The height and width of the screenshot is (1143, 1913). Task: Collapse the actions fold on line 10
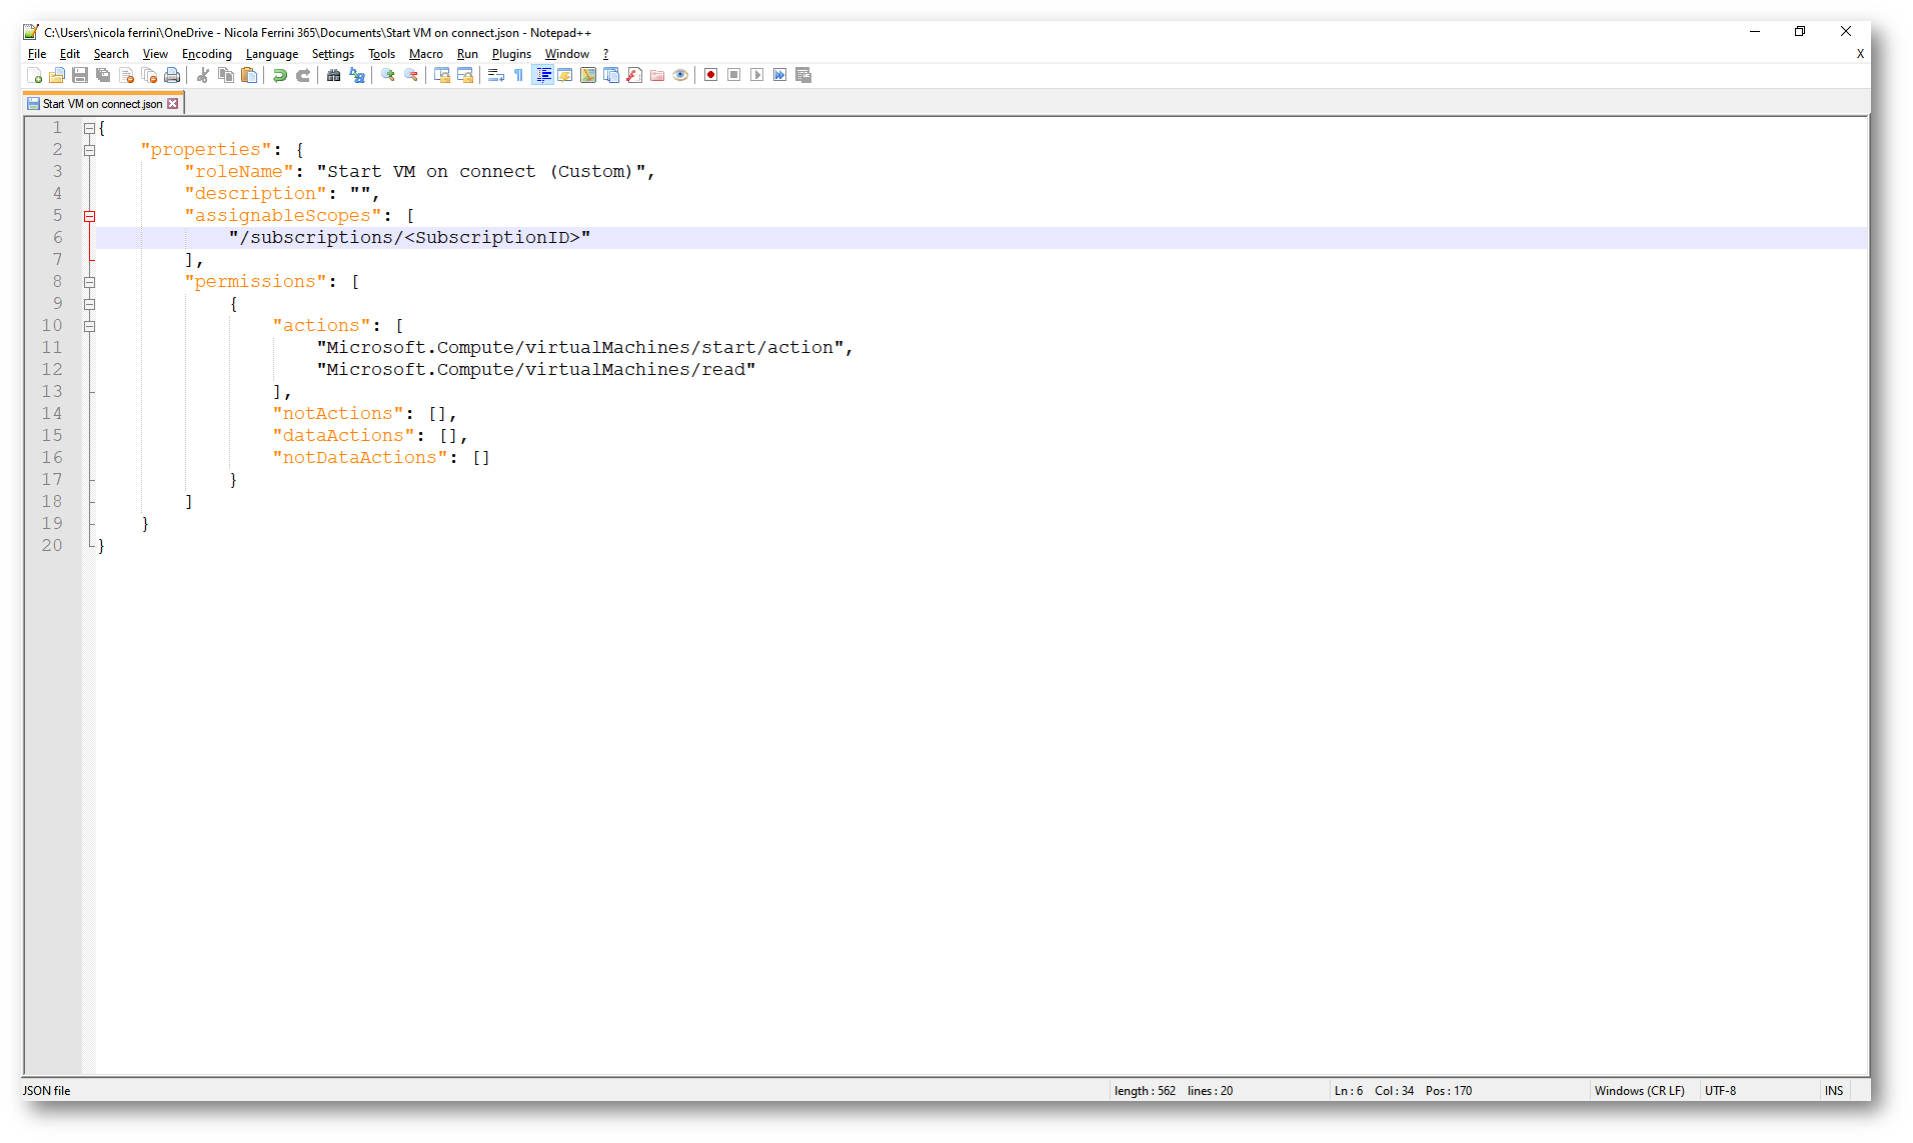tap(89, 326)
